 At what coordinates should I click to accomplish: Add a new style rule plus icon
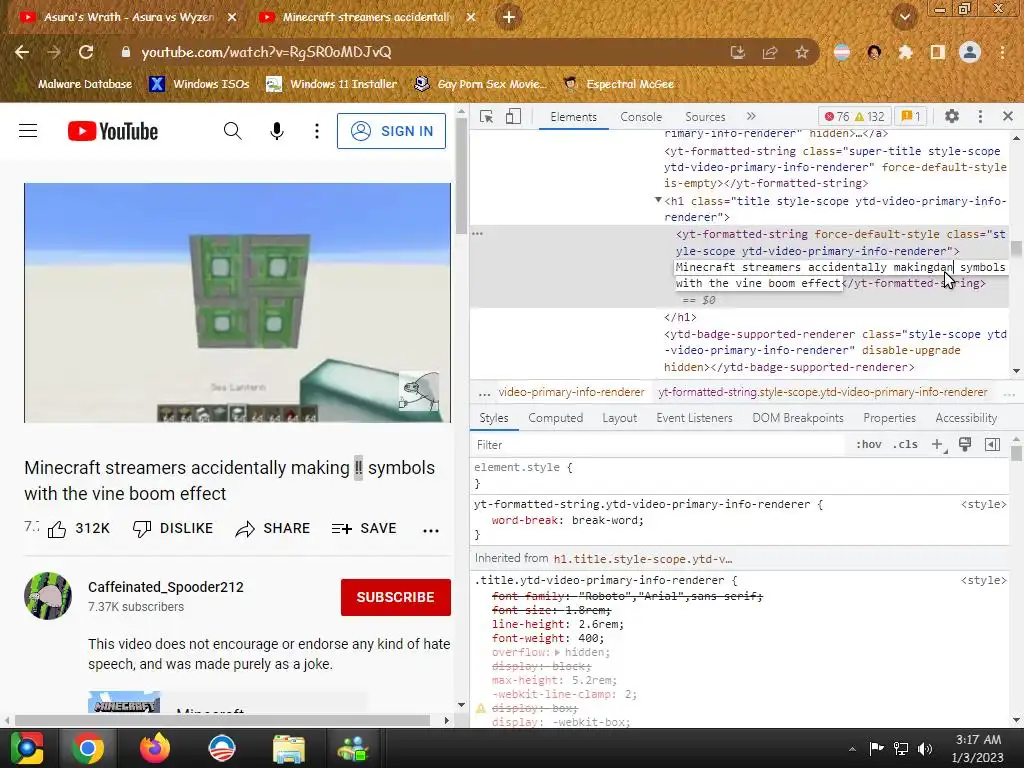[x=937, y=445]
